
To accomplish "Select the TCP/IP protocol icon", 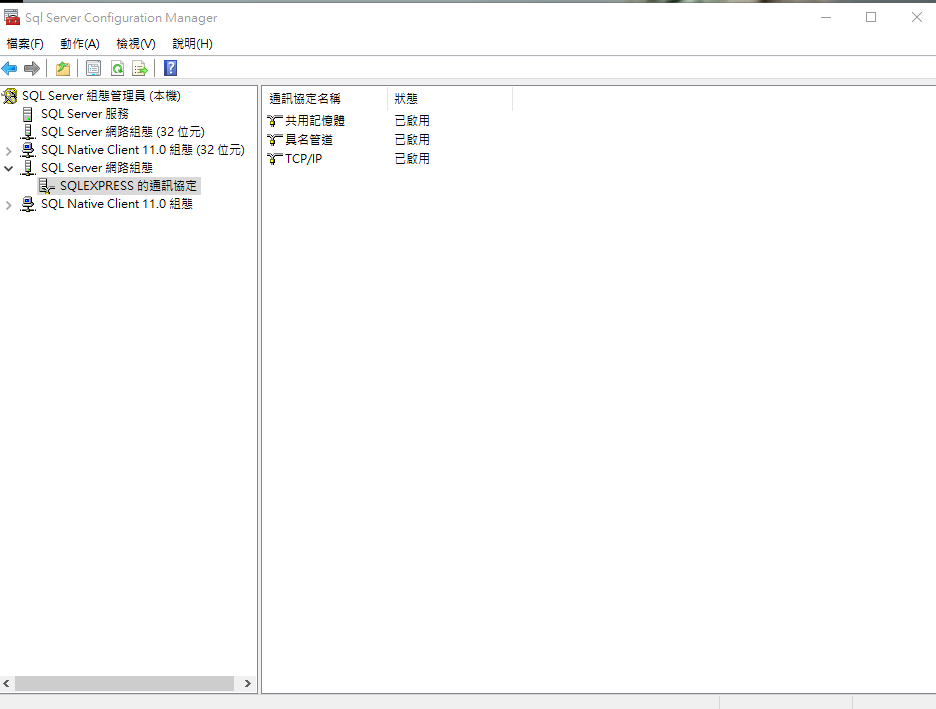I will pyautogui.click(x=275, y=159).
